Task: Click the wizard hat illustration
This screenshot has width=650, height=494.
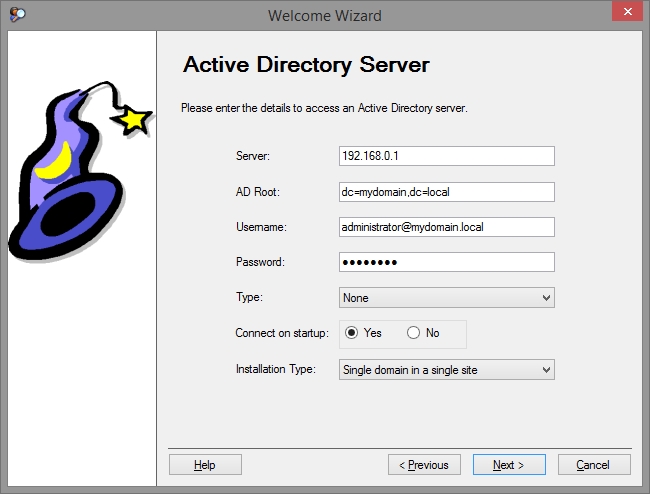Action: [x=81, y=171]
